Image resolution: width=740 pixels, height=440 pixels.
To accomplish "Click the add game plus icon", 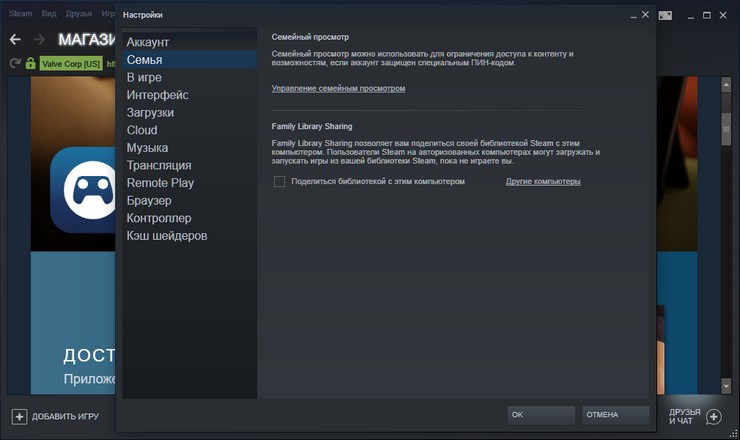I will click(19, 416).
